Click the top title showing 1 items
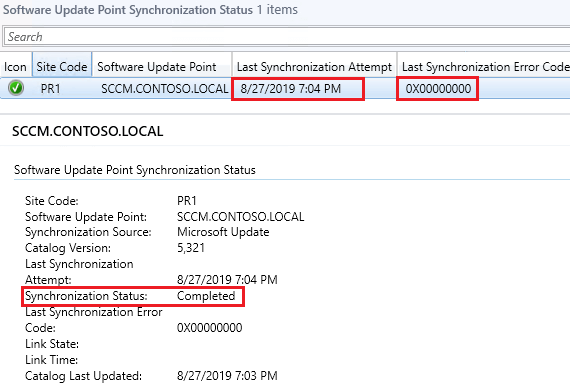The height and width of the screenshot is (389, 570). (150, 10)
